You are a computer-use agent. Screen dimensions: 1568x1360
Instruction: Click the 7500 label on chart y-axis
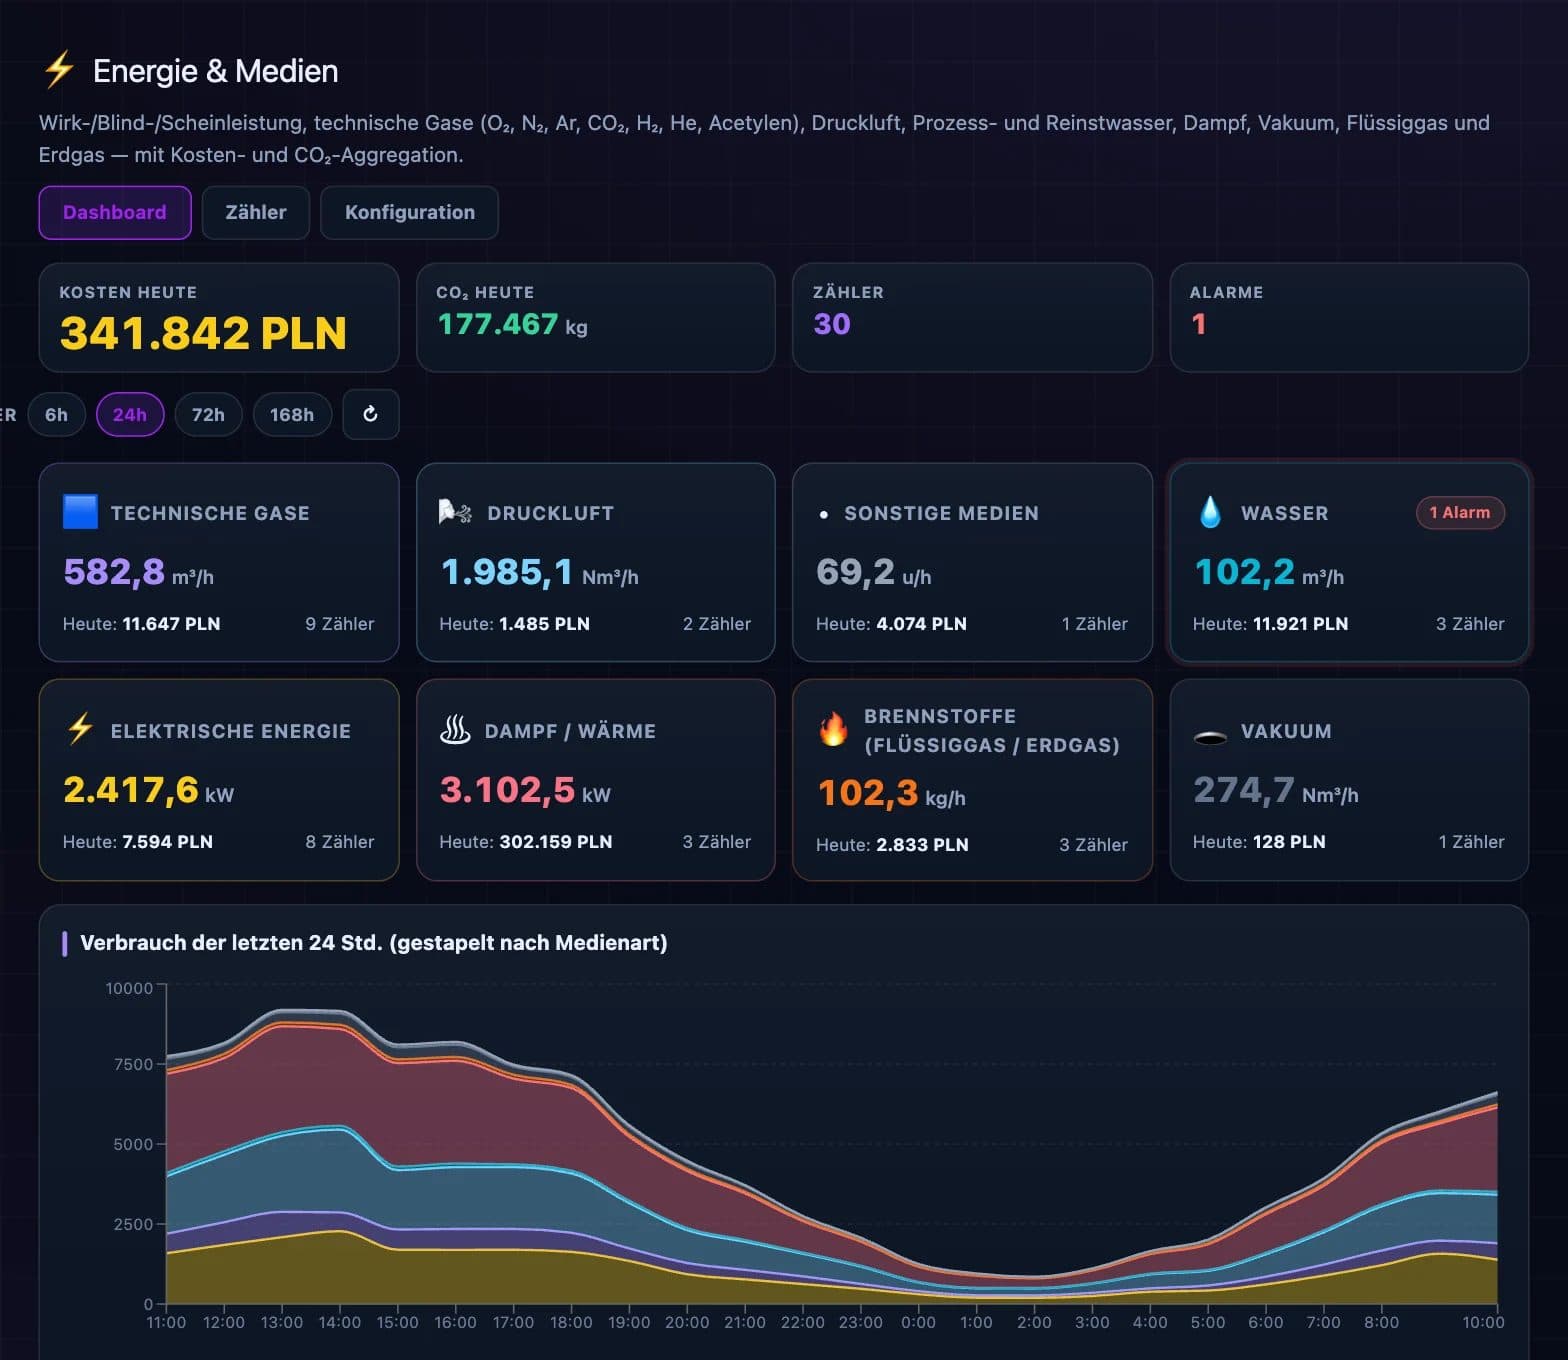click(x=133, y=1064)
